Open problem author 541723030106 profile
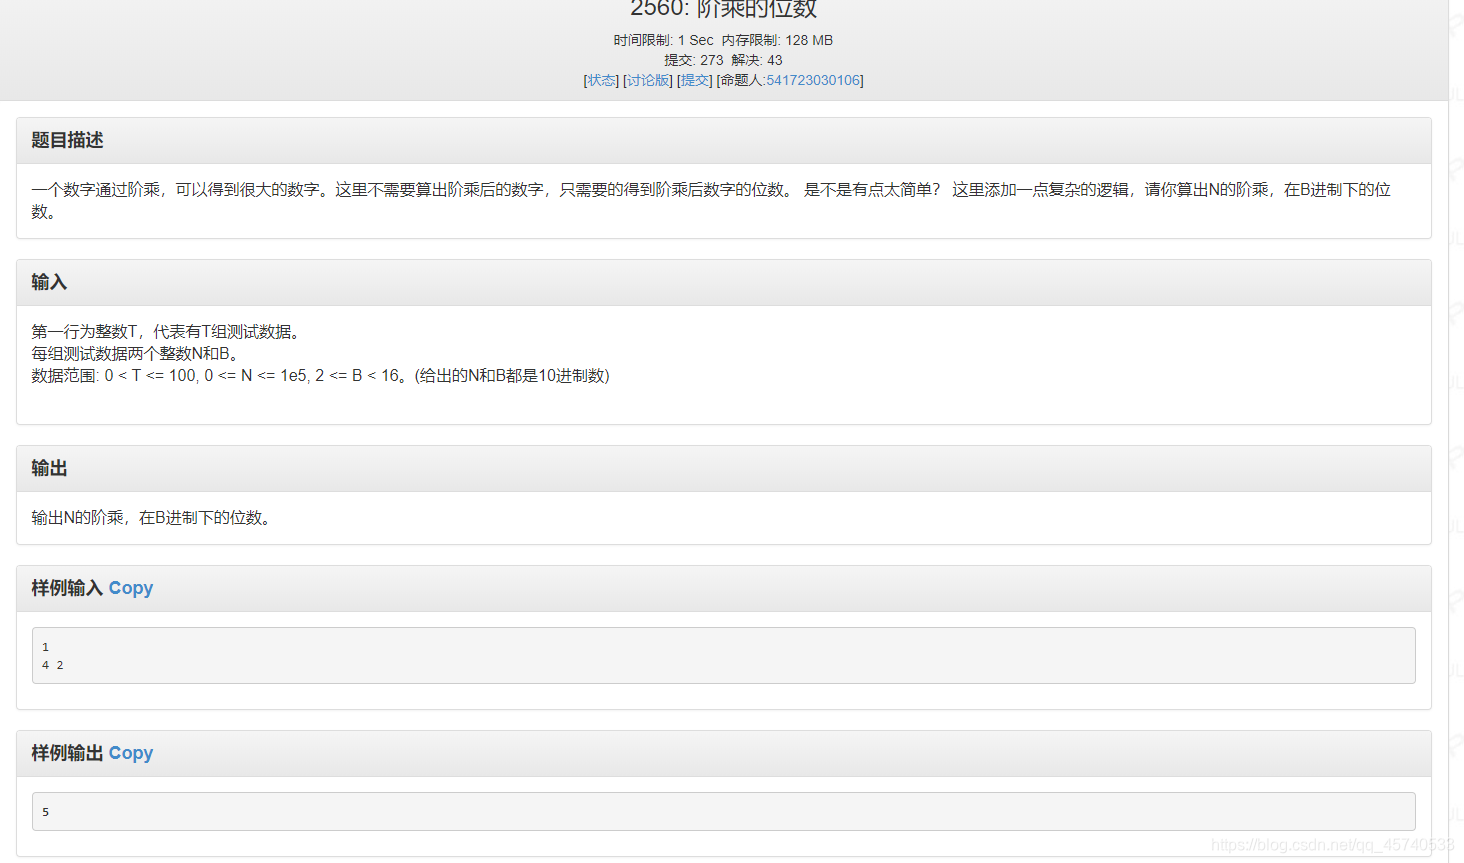Viewport: 1464px width, 863px height. 813,80
